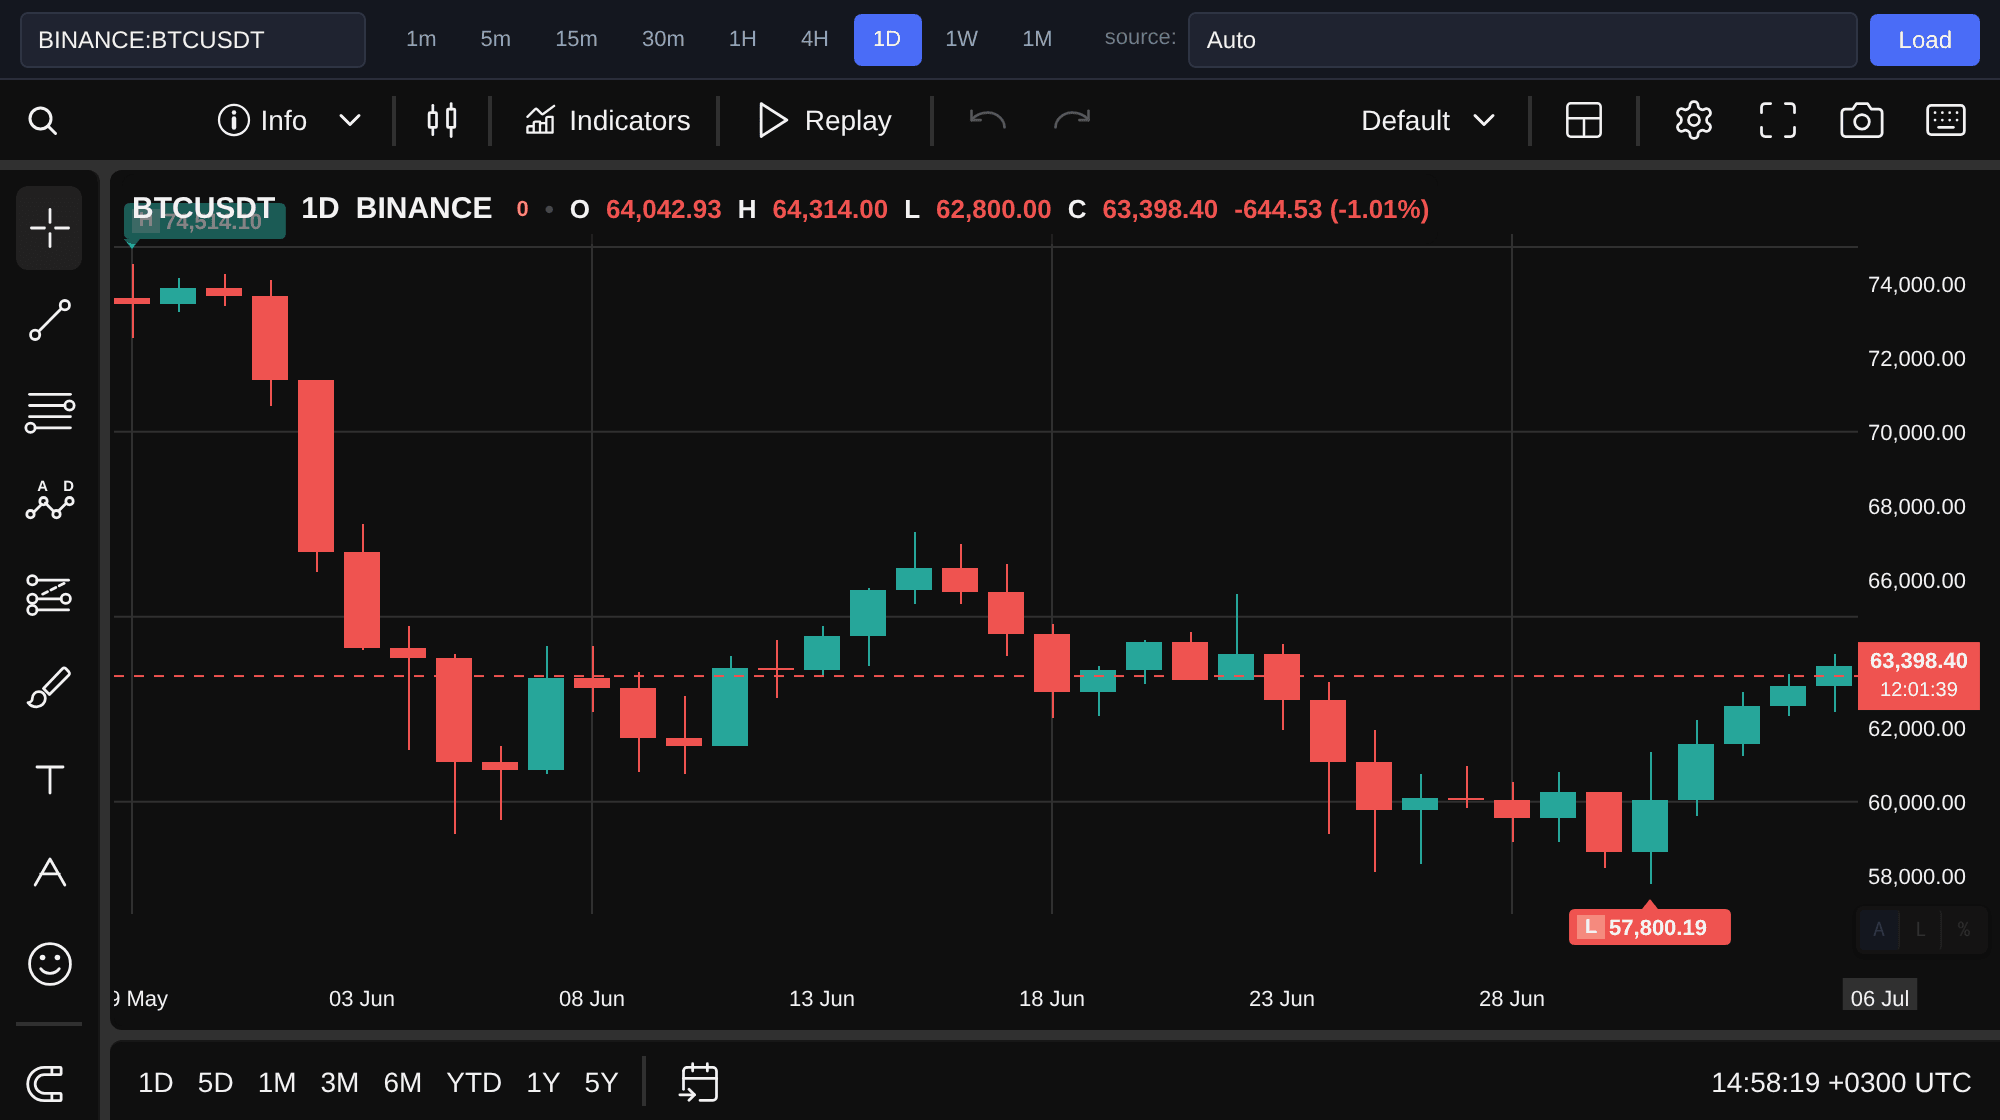The height and width of the screenshot is (1120, 2000).
Task: Enter fullscreen mode
Action: [1778, 120]
